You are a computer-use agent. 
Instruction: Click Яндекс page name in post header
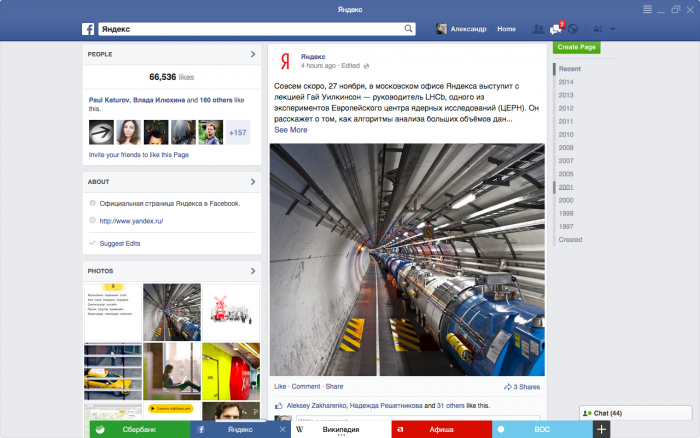312,57
